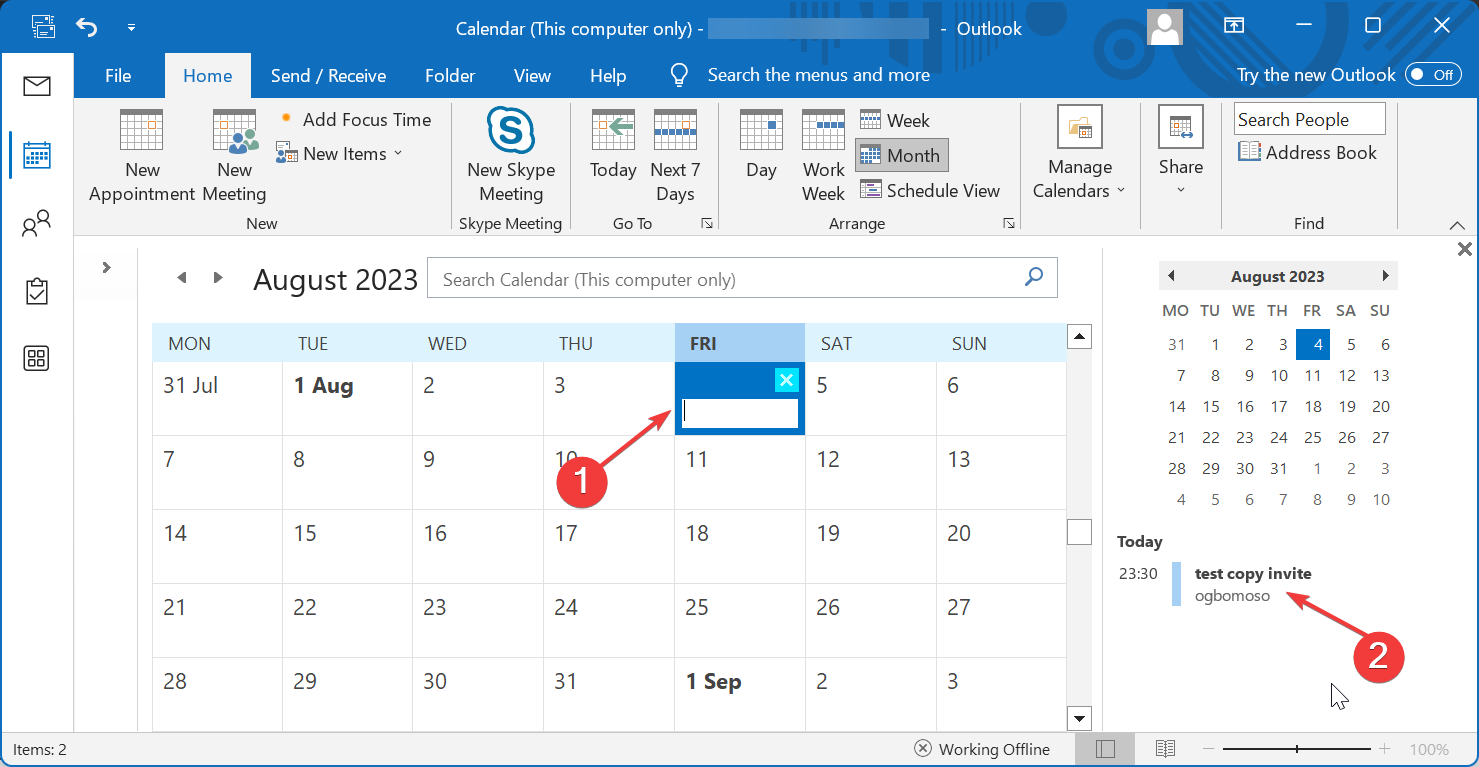This screenshot has width=1479, height=767.
Task: Go to previous month in mini calendar
Action: pyautogui.click(x=1171, y=276)
